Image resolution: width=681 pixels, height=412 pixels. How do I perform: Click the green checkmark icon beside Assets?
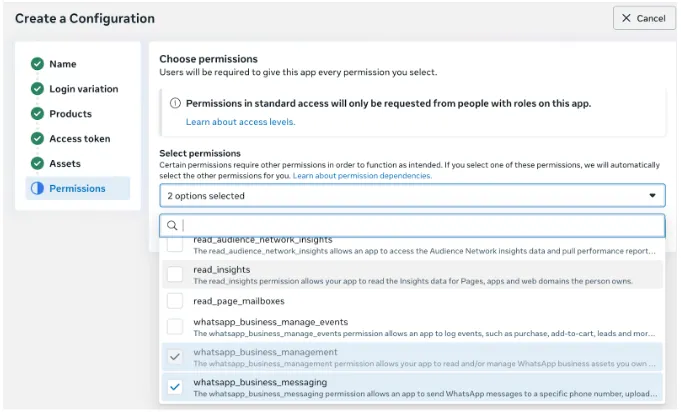[x=37, y=164]
